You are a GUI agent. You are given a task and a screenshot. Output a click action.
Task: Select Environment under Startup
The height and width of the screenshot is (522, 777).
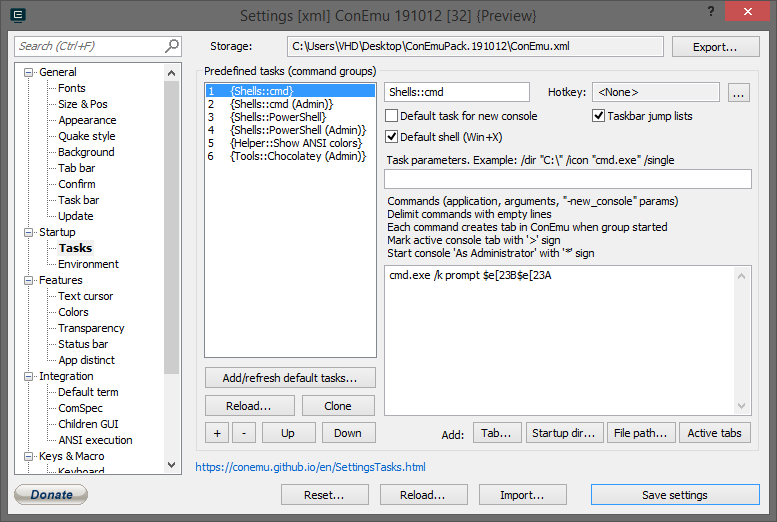89,264
